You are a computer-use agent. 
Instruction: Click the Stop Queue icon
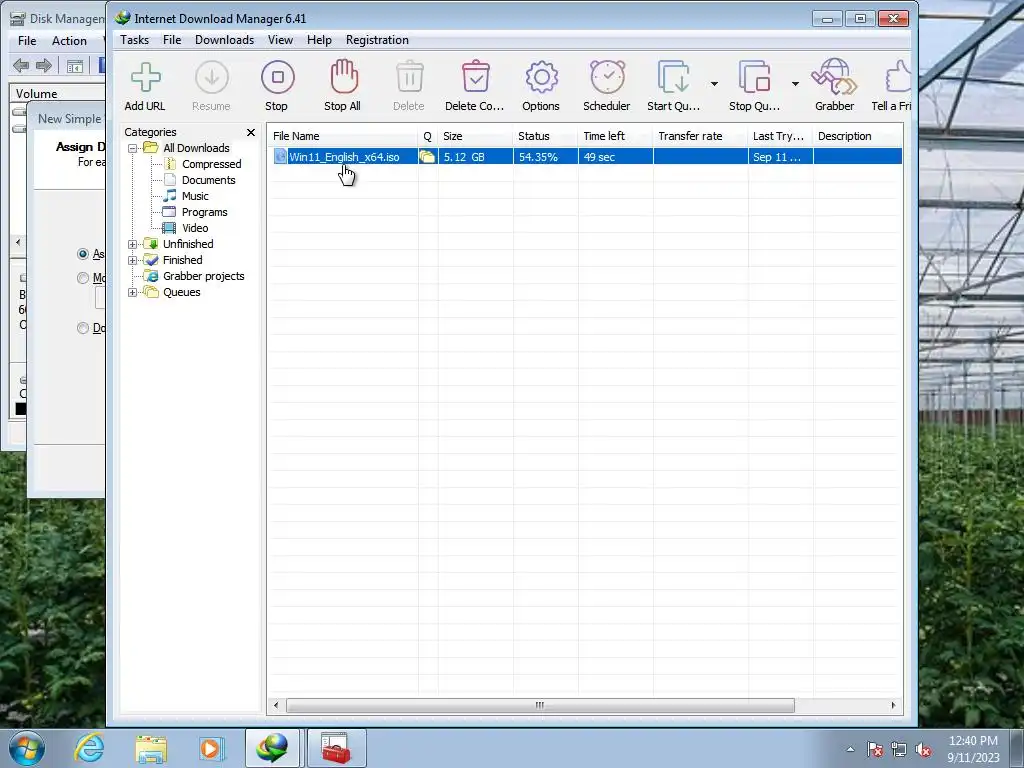click(754, 78)
